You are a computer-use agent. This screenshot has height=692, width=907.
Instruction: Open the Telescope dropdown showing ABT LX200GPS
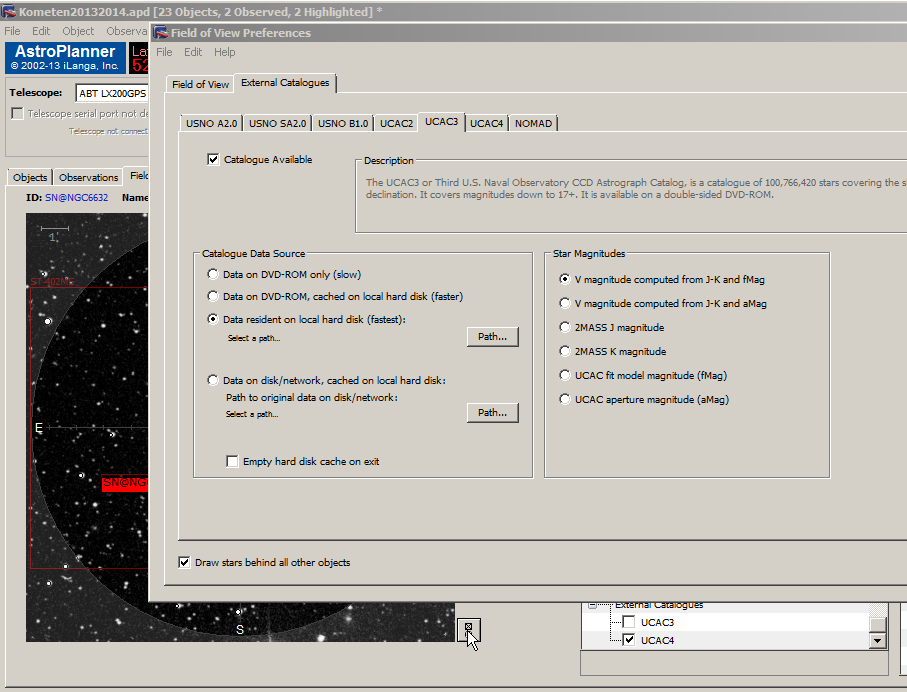[112, 93]
